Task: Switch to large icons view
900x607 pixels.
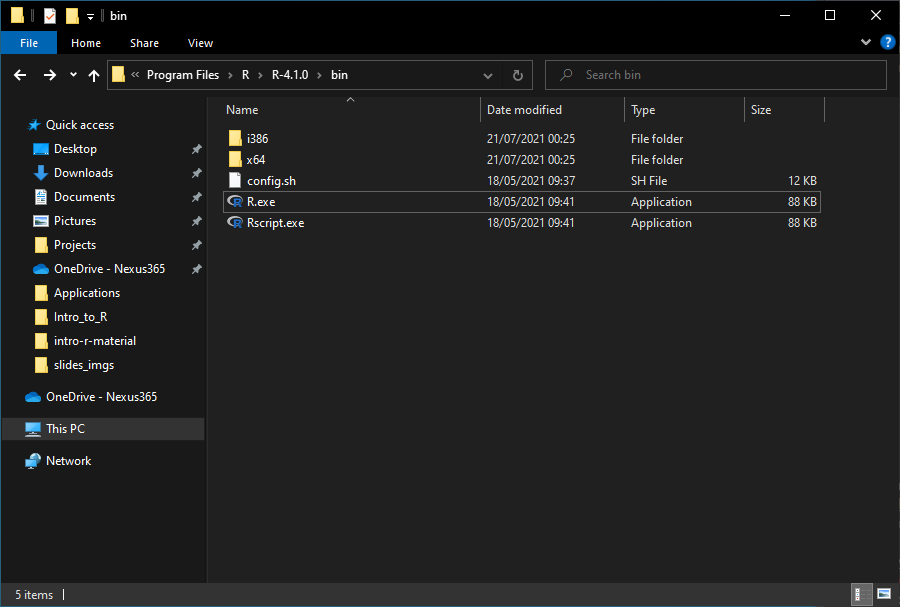Action: click(882, 595)
